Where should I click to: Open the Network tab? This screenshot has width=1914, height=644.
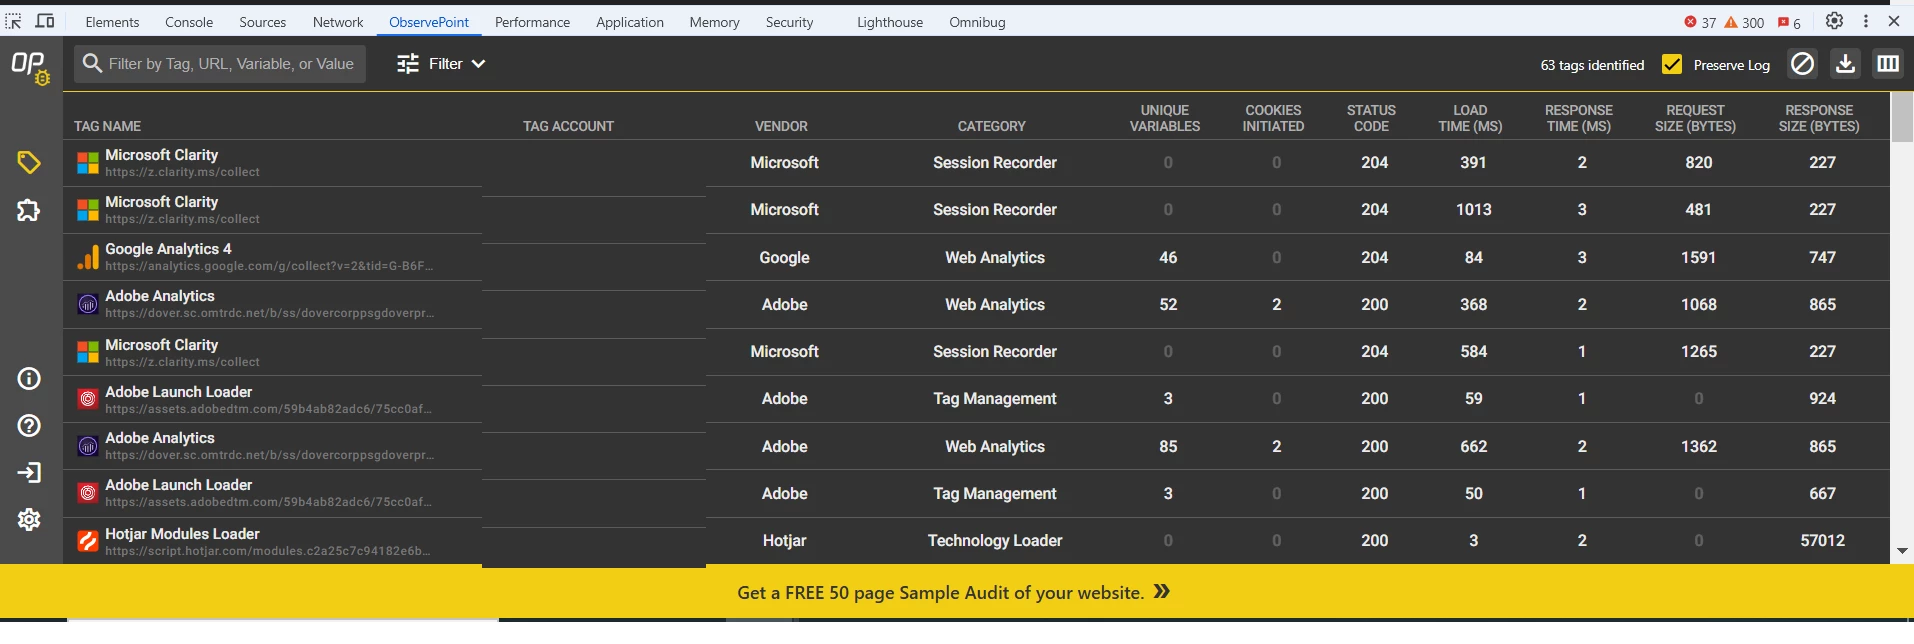coord(338,22)
